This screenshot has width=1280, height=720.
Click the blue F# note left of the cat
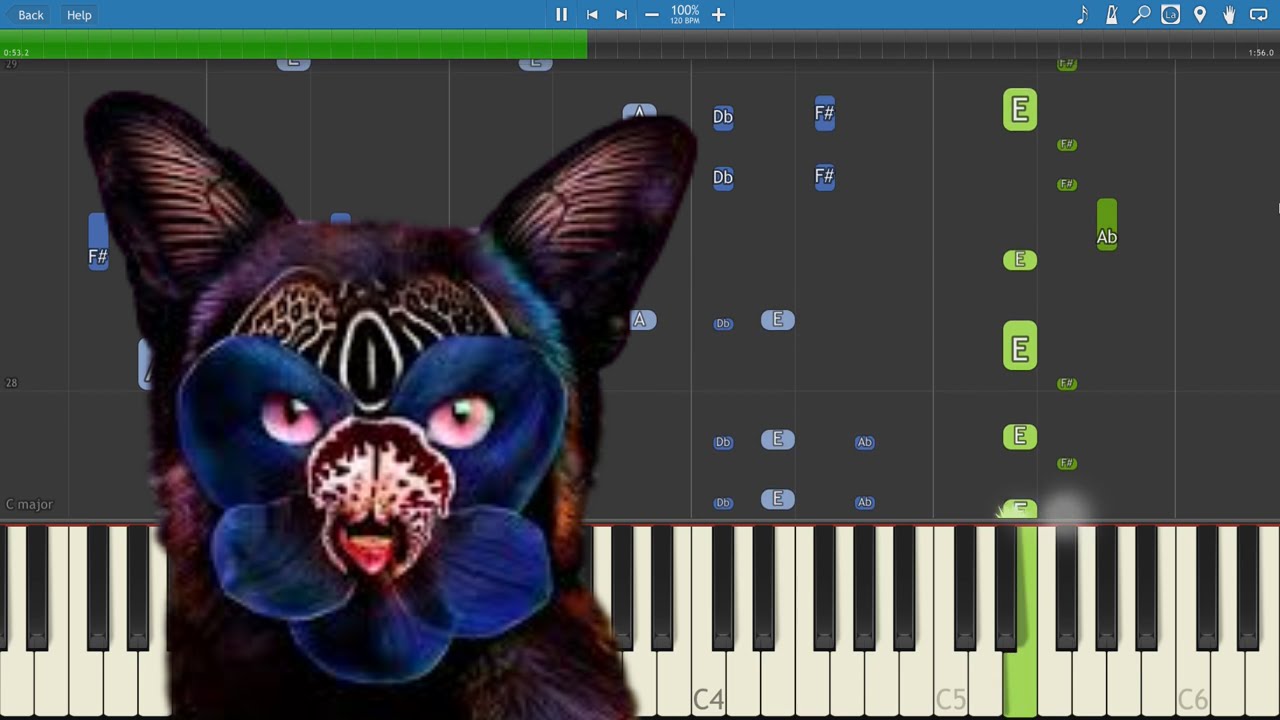click(x=97, y=242)
